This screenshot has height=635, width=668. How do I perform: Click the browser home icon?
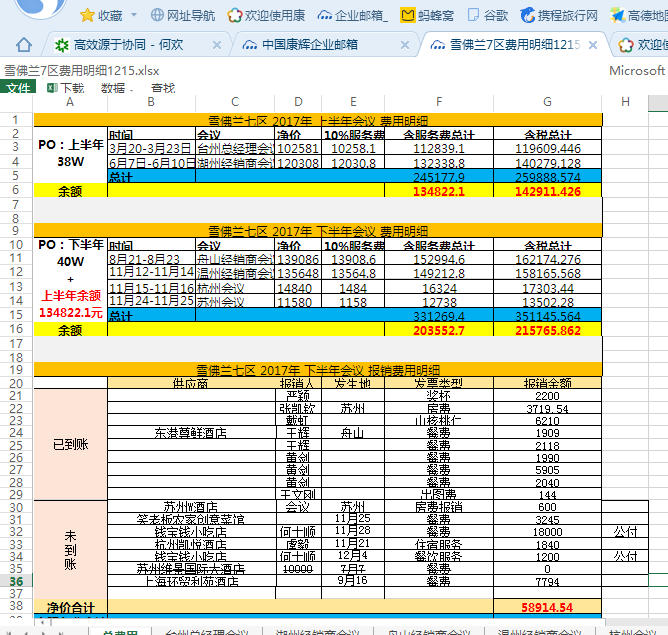point(24,45)
